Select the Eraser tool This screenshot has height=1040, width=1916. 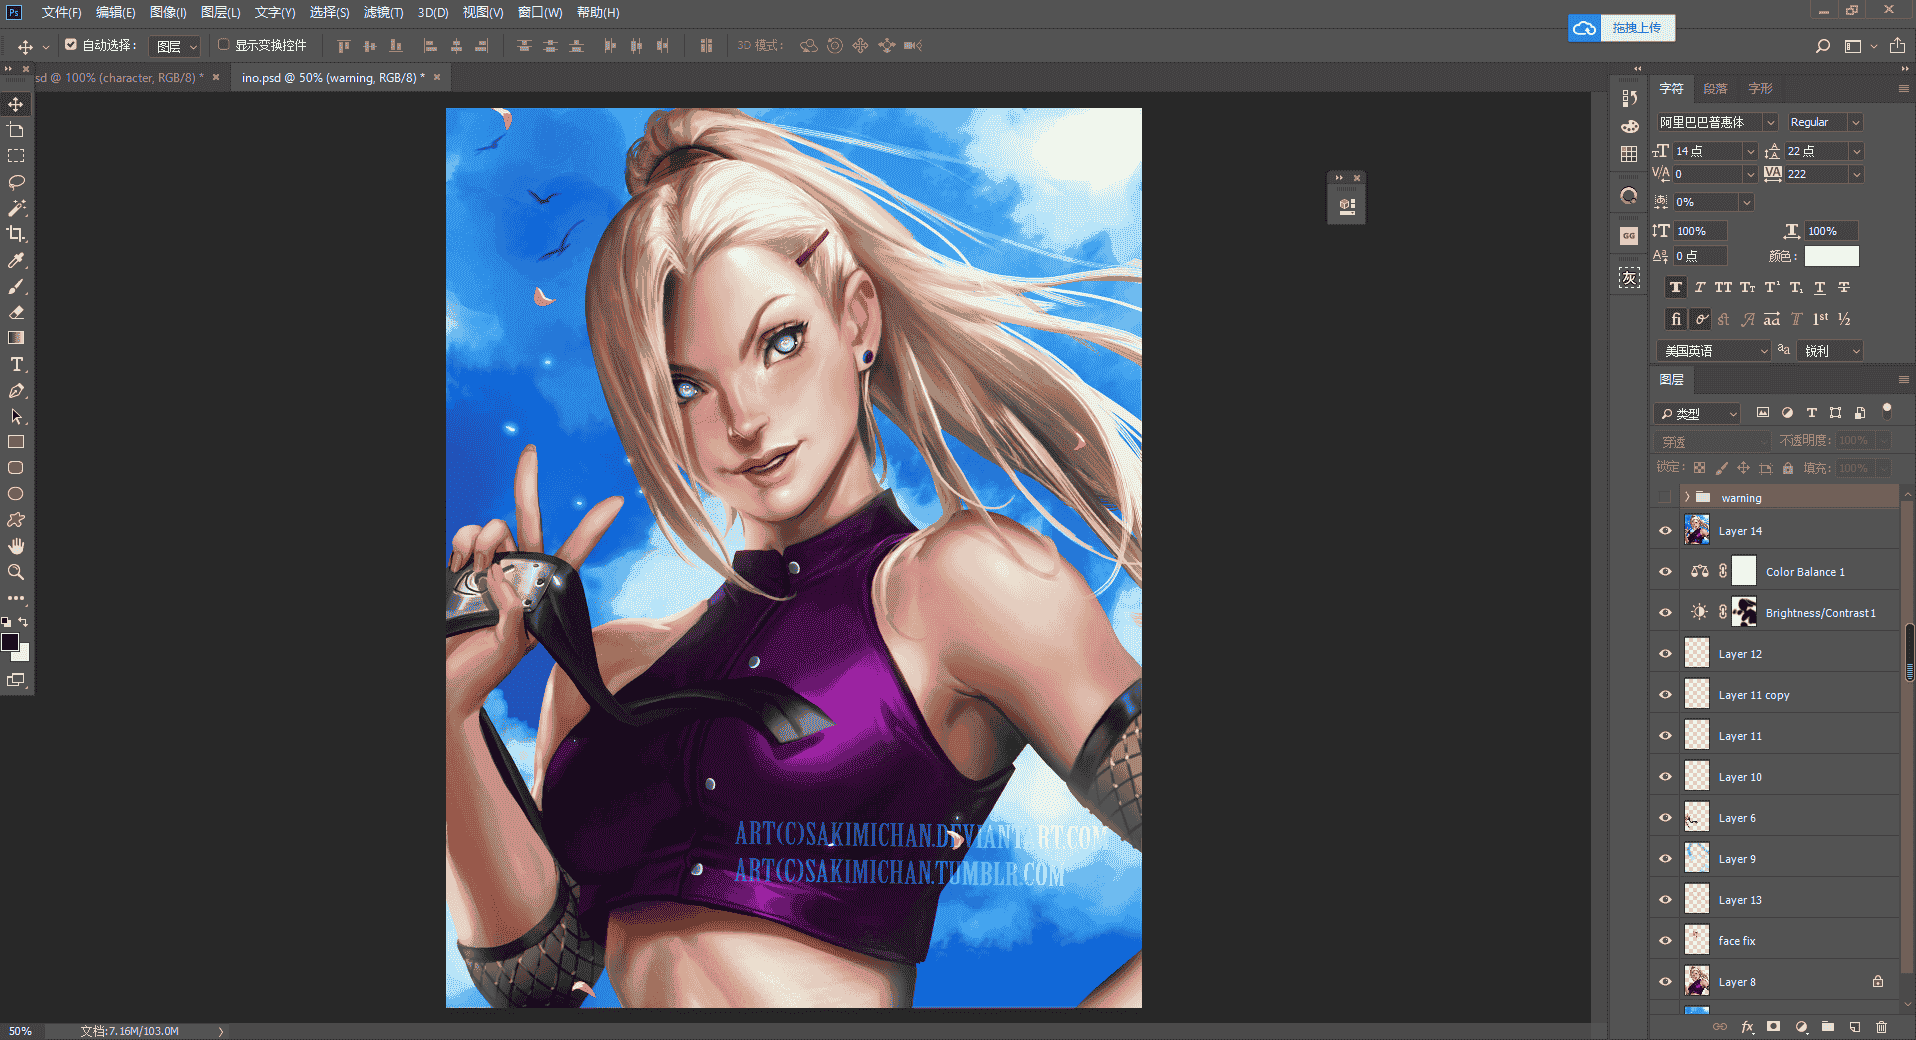tap(16, 312)
